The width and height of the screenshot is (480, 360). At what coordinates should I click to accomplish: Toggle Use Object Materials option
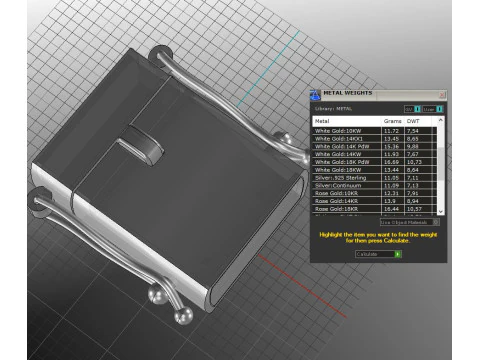(410, 222)
